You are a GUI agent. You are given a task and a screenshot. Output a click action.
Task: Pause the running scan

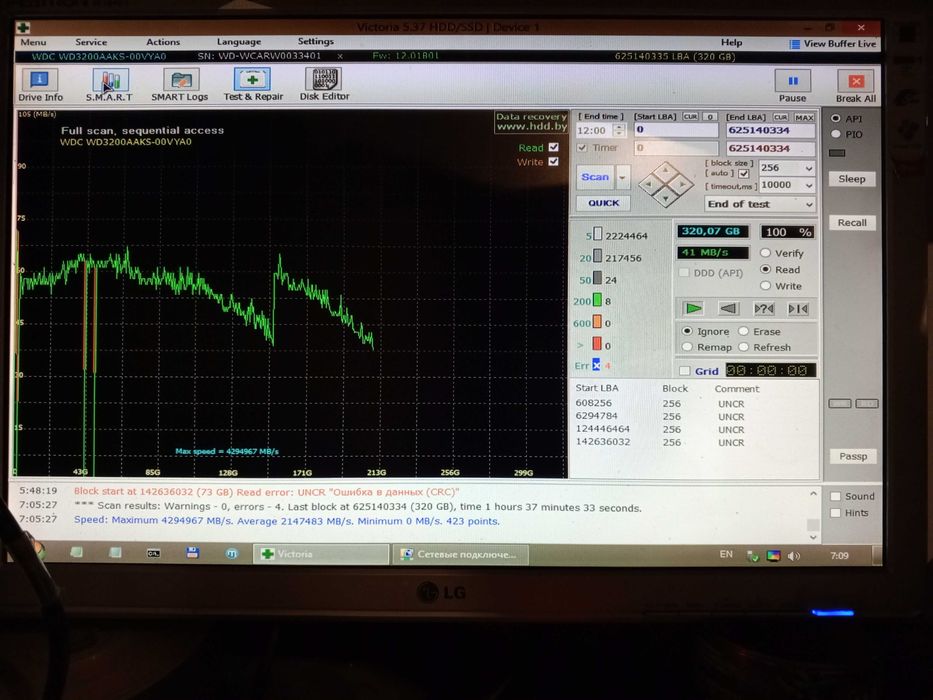click(793, 86)
